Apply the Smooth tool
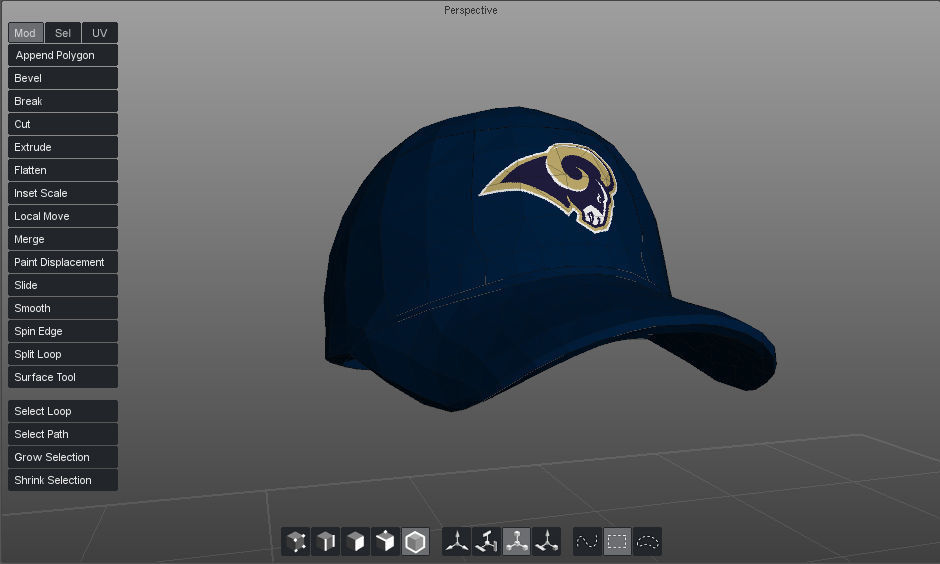 [63, 308]
